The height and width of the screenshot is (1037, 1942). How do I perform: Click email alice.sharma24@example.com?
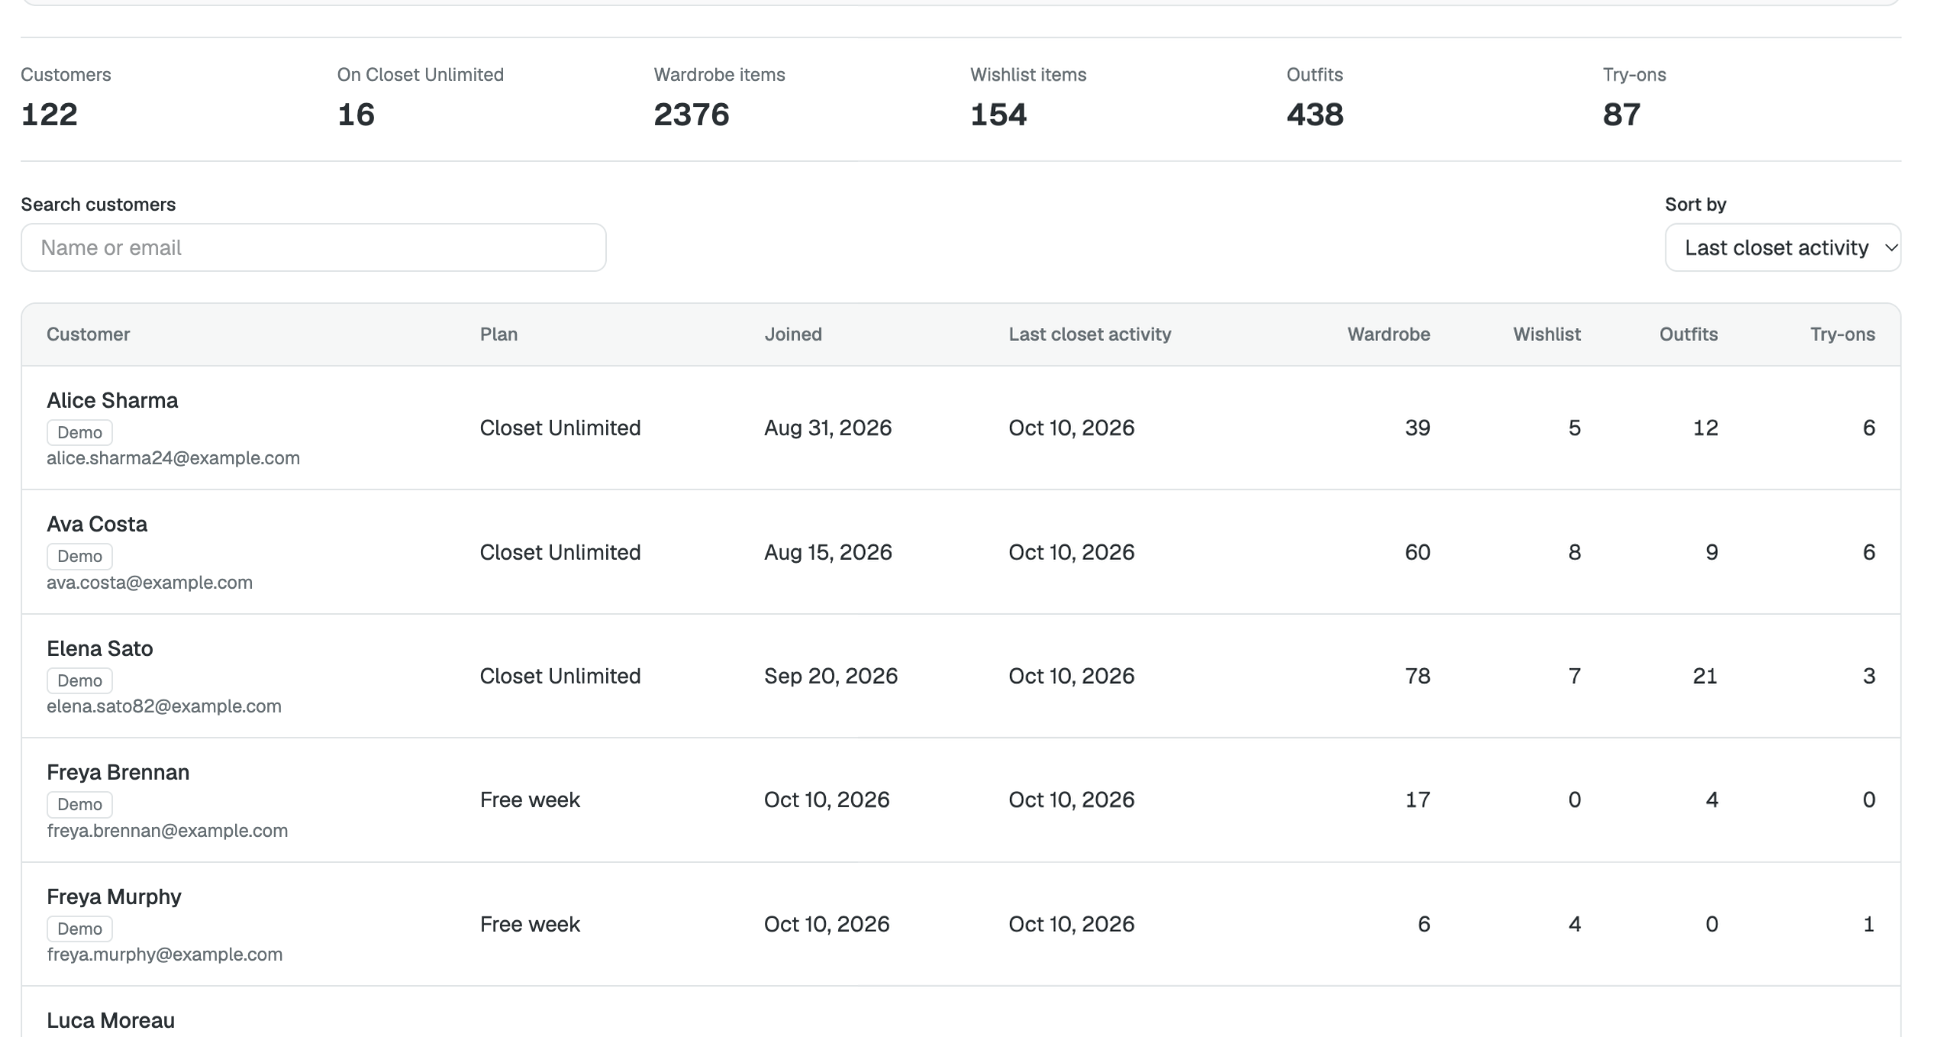click(x=173, y=458)
